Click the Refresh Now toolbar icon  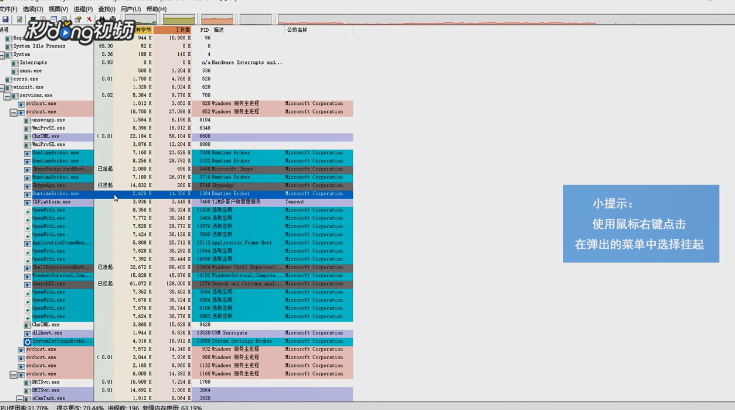coord(20,19)
